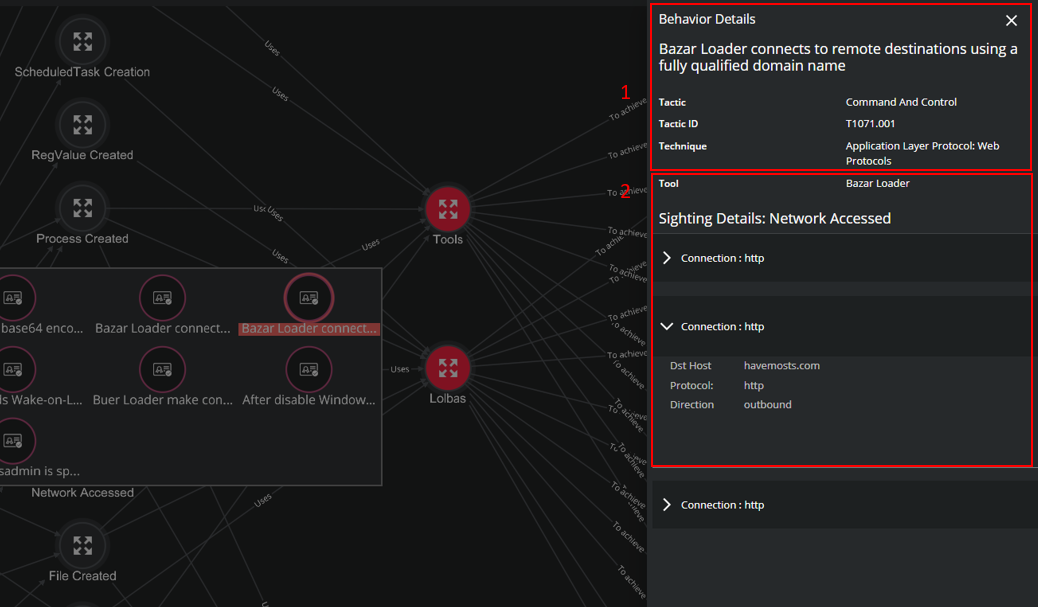Close the Behavior Details panel
This screenshot has height=607, width=1038.
tap(1011, 21)
